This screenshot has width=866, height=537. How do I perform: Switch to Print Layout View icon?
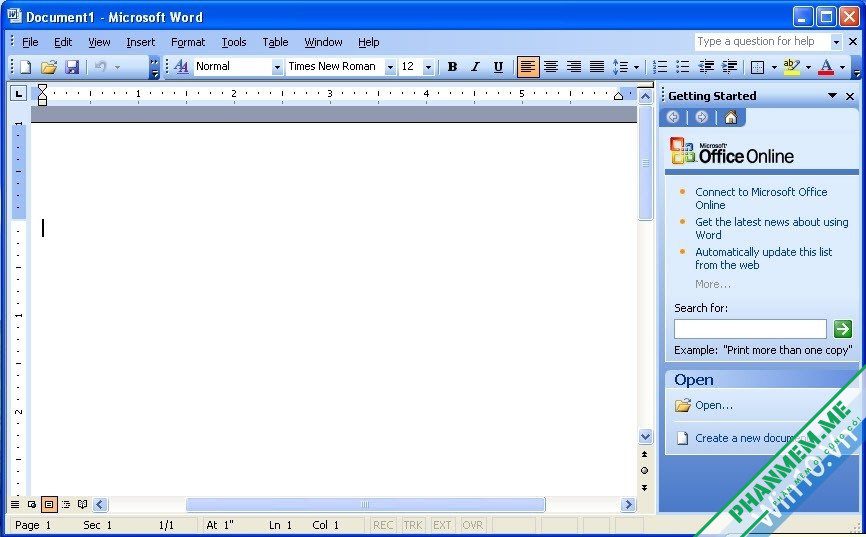[x=49, y=504]
